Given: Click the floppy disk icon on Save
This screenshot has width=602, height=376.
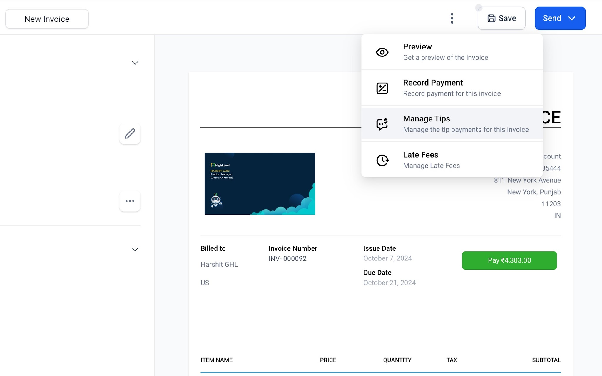Looking at the screenshot, I should [491, 18].
